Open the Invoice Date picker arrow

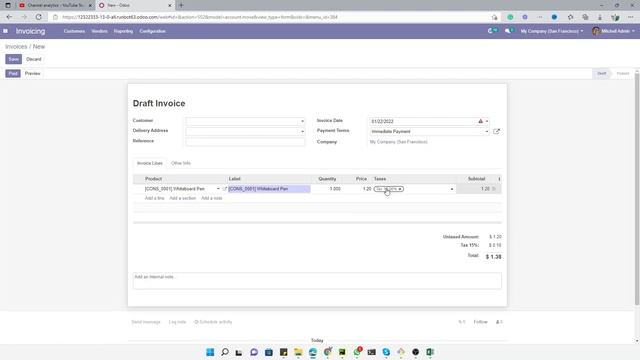[487, 121]
